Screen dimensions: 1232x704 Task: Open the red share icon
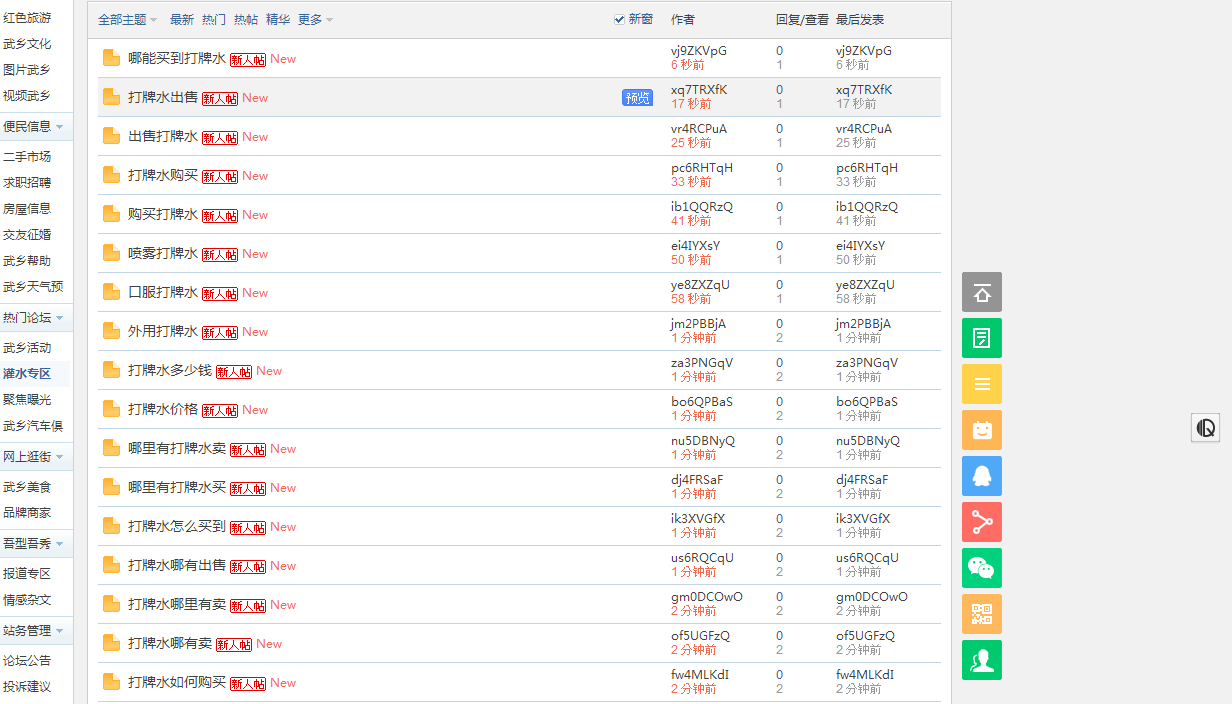[981, 522]
